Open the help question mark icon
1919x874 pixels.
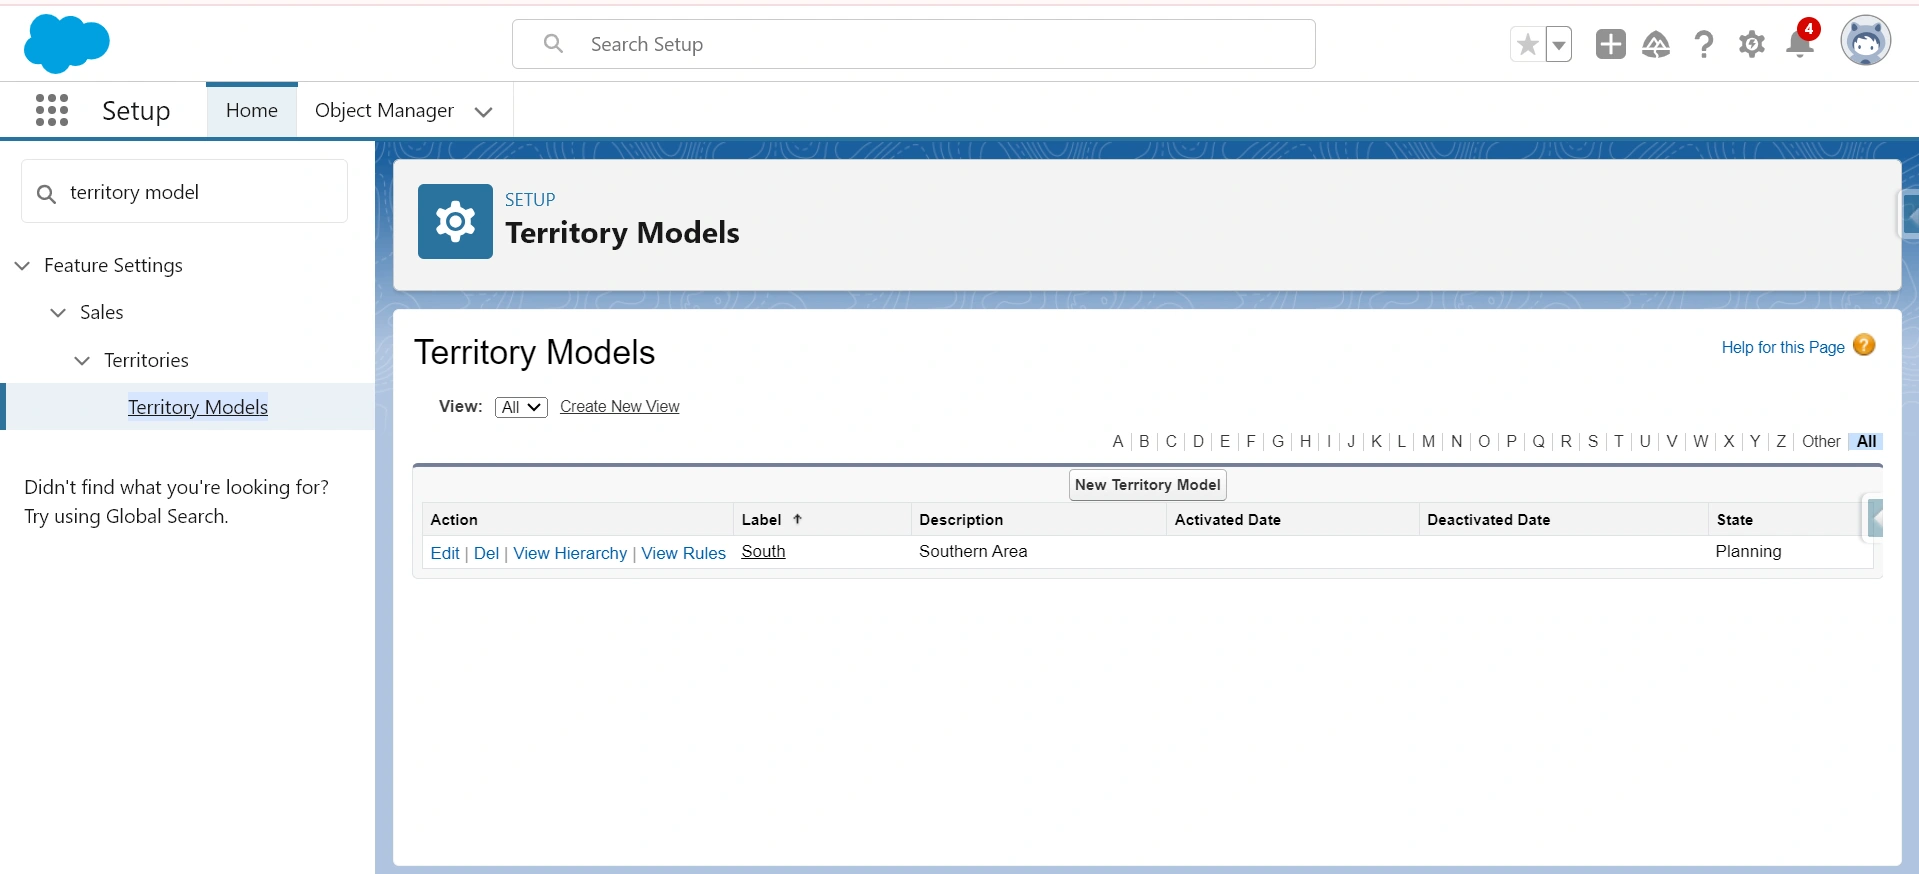(1704, 44)
